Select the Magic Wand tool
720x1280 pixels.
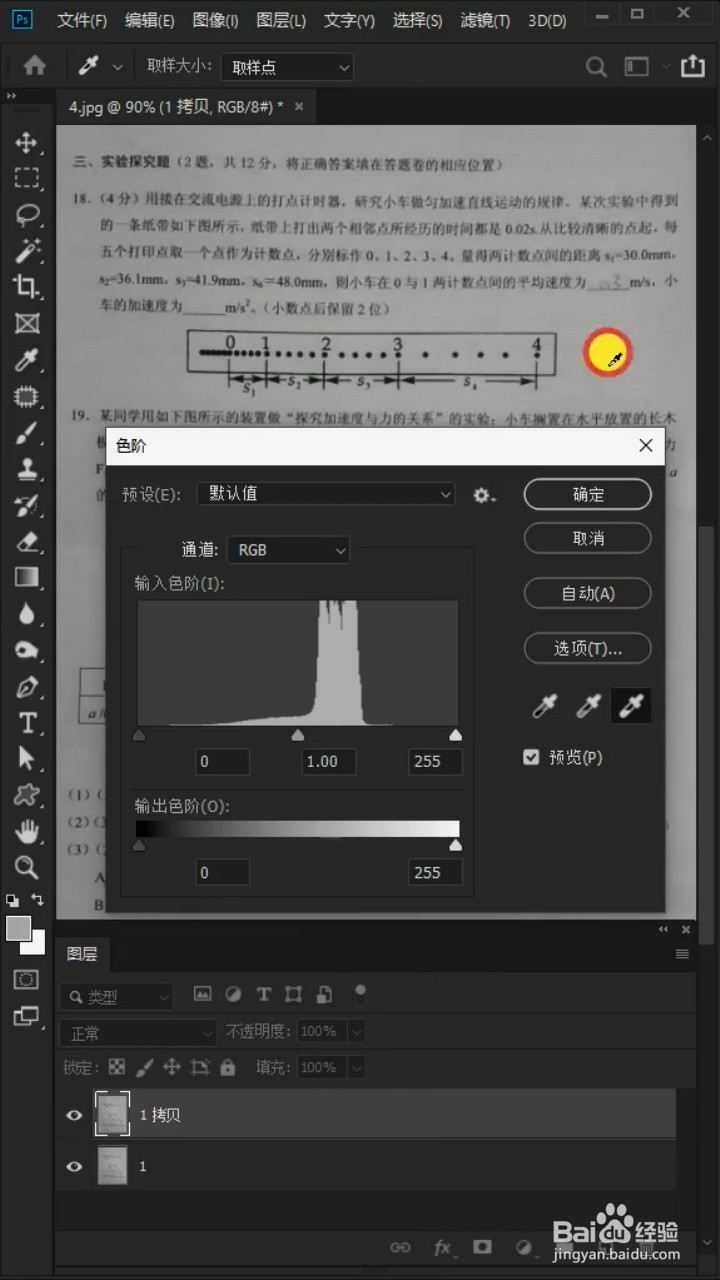pyautogui.click(x=26, y=251)
